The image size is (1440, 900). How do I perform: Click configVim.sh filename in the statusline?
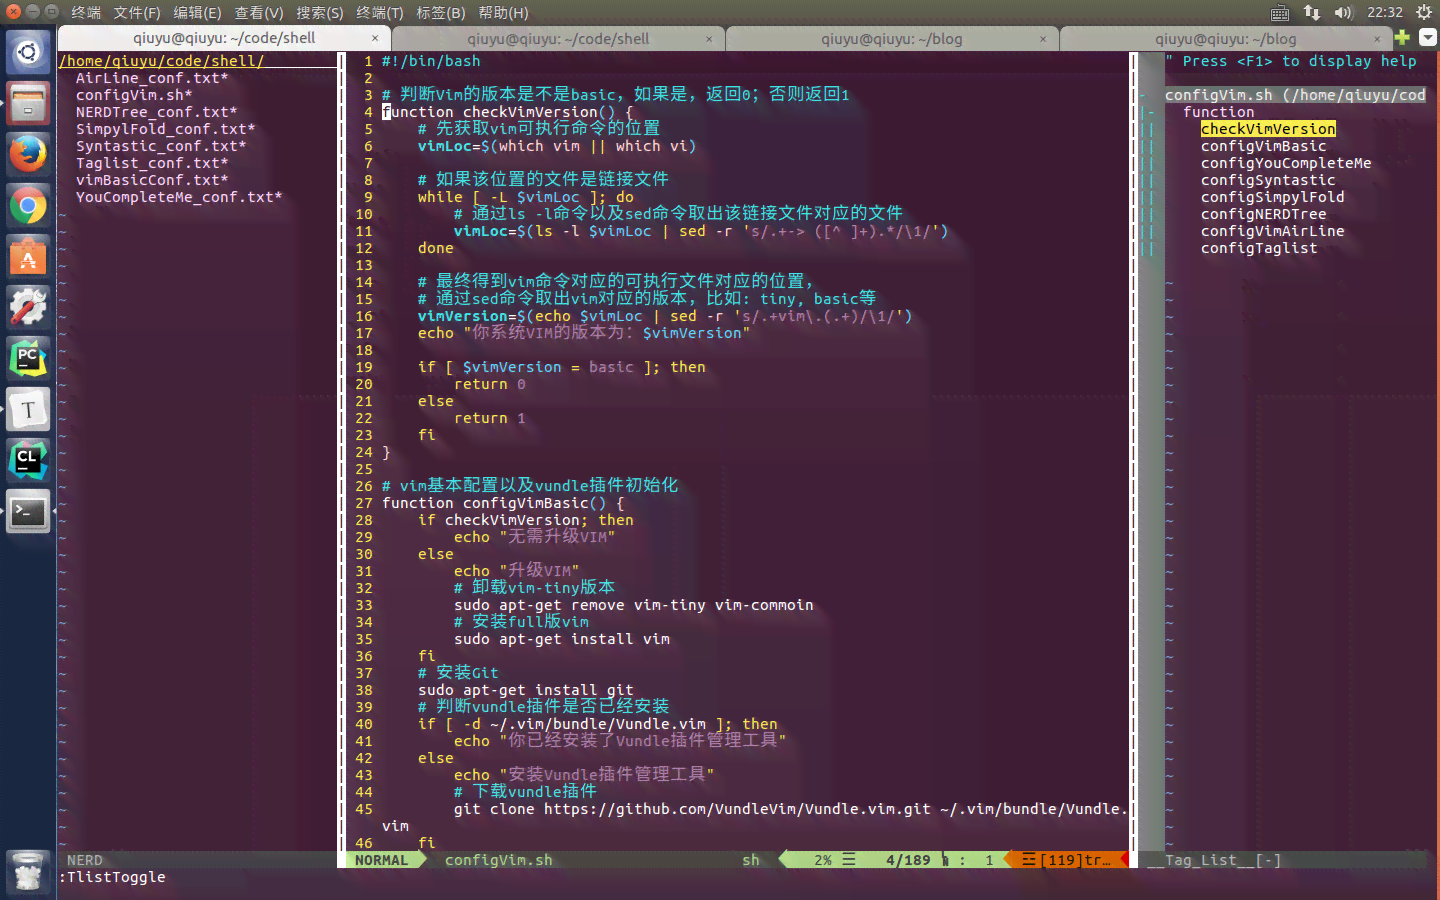[498, 860]
